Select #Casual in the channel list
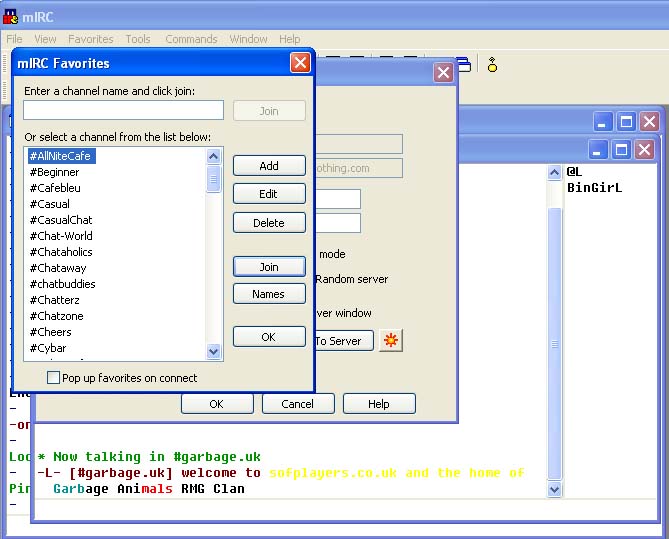 pyautogui.click(x=49, y=204)
